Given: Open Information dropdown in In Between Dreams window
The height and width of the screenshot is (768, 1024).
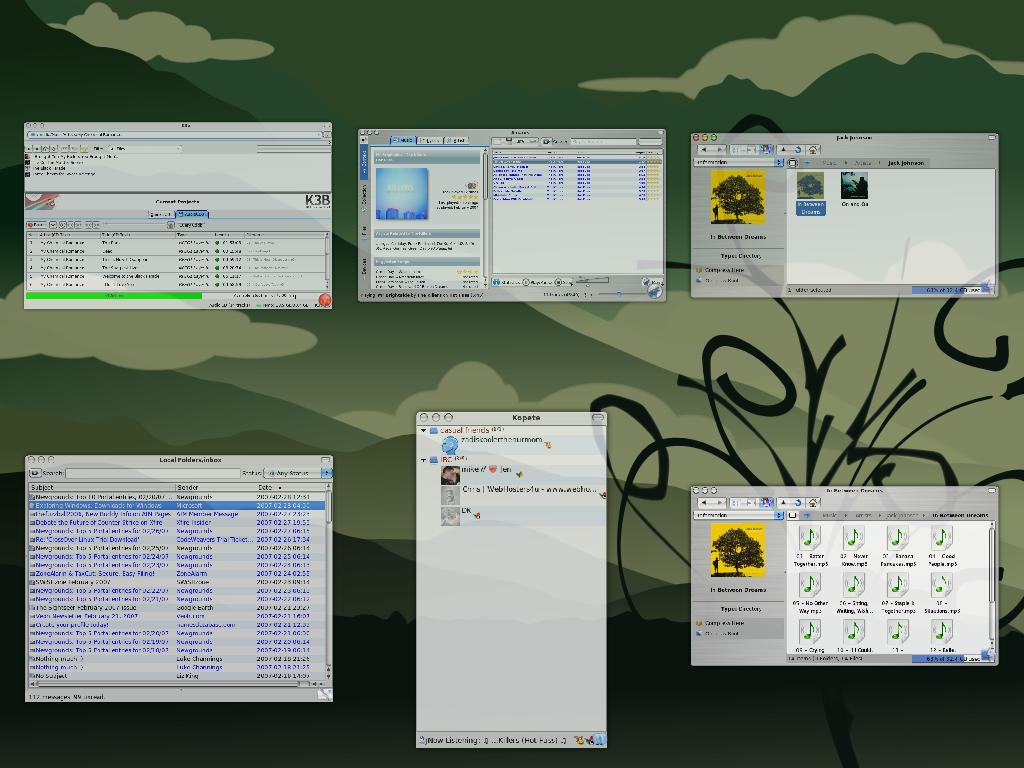Looking at the screenshot, I should click(738, 515).
